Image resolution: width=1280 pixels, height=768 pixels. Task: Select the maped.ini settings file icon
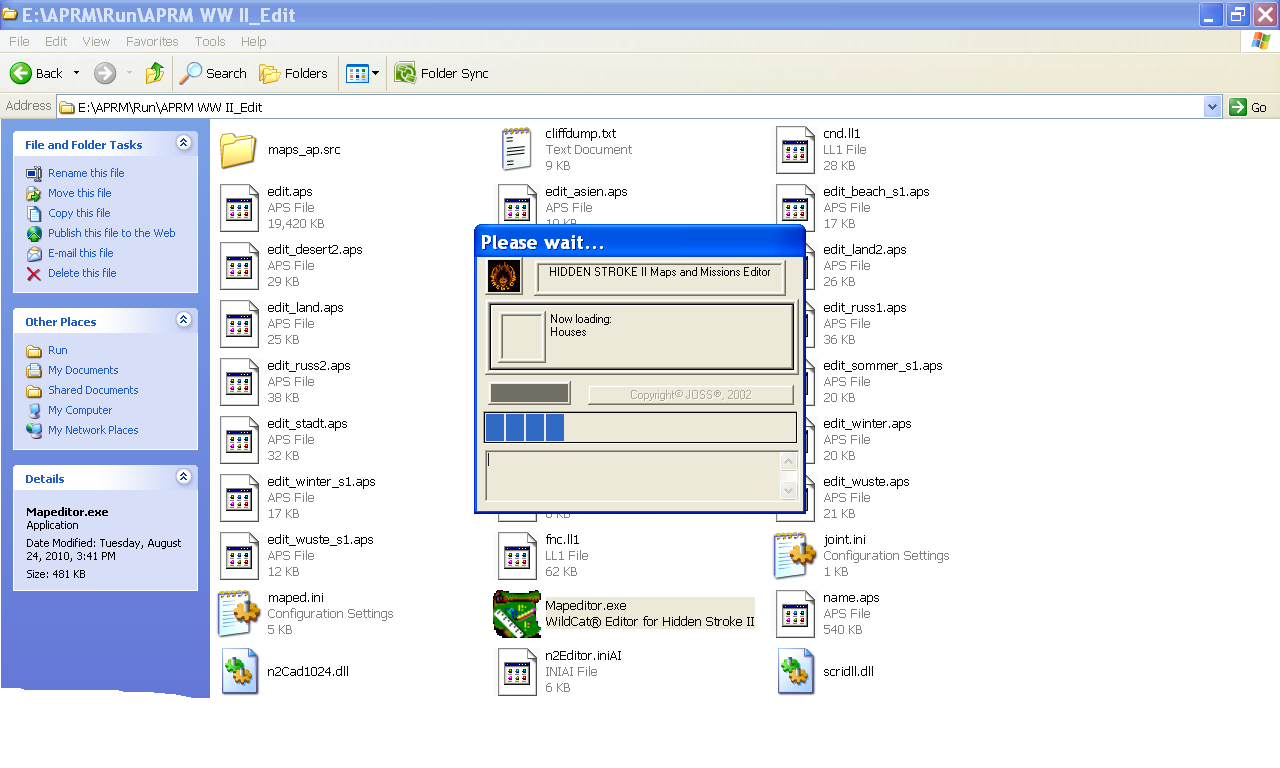(239, 614)
